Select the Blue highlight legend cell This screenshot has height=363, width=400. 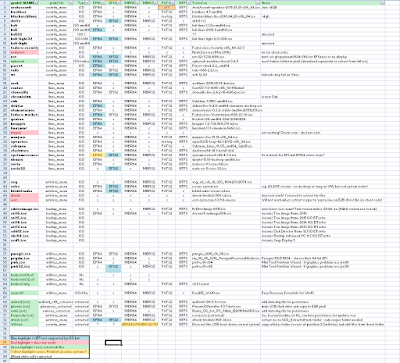[x=50, y=338]
